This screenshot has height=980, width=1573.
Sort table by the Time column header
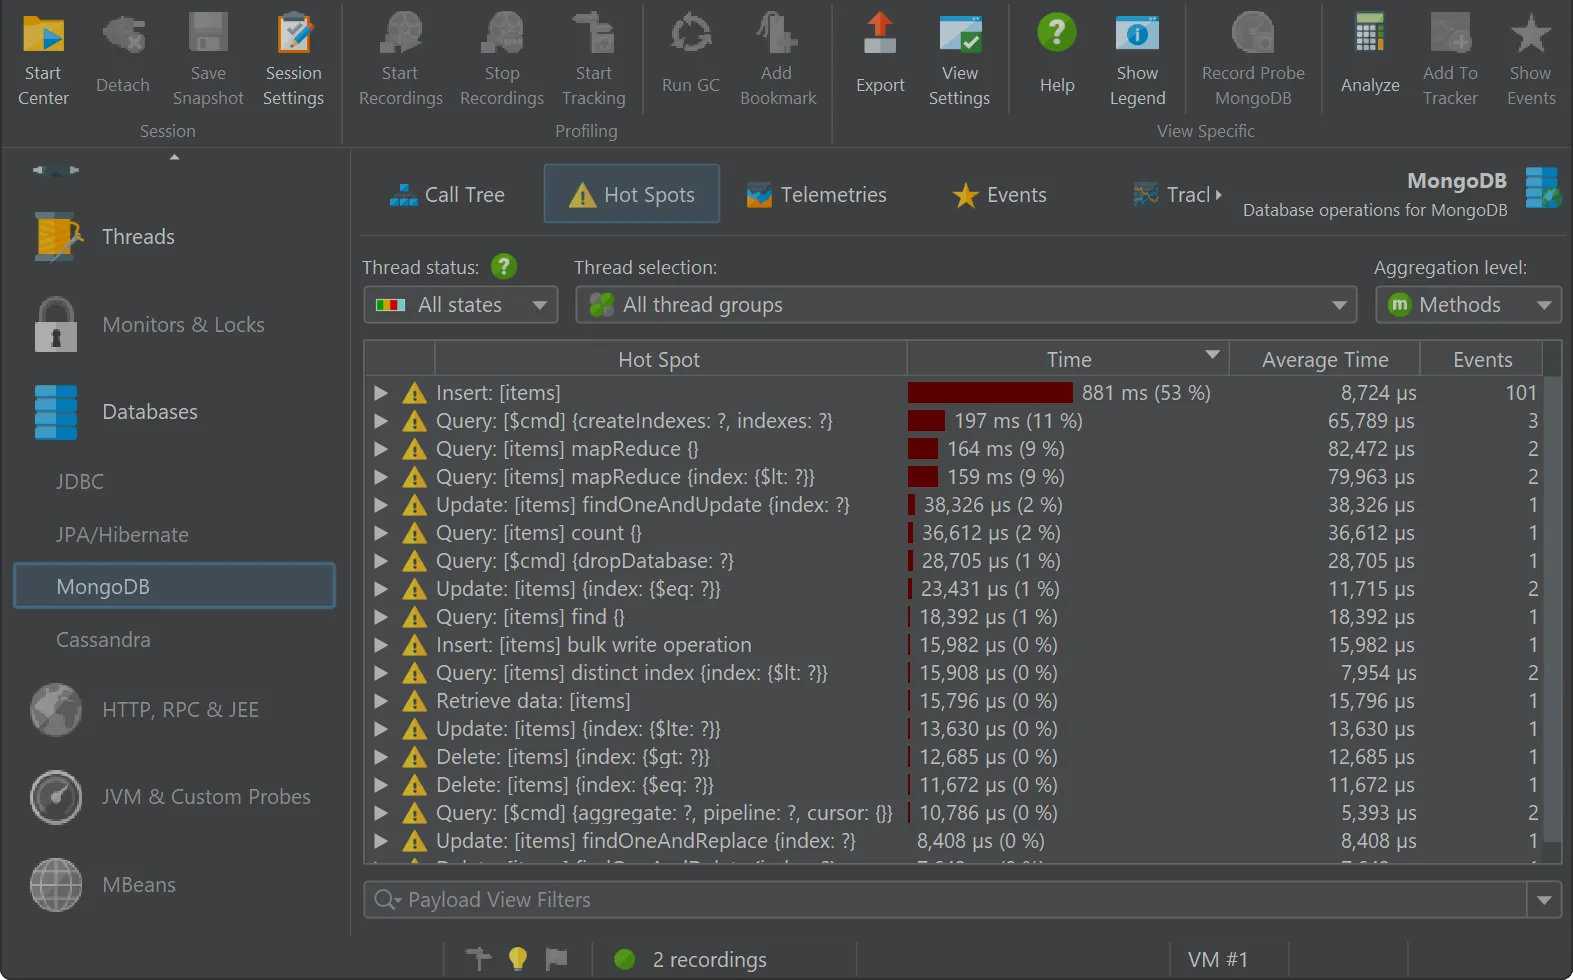pyautogui.click(x=1068, y=359)
